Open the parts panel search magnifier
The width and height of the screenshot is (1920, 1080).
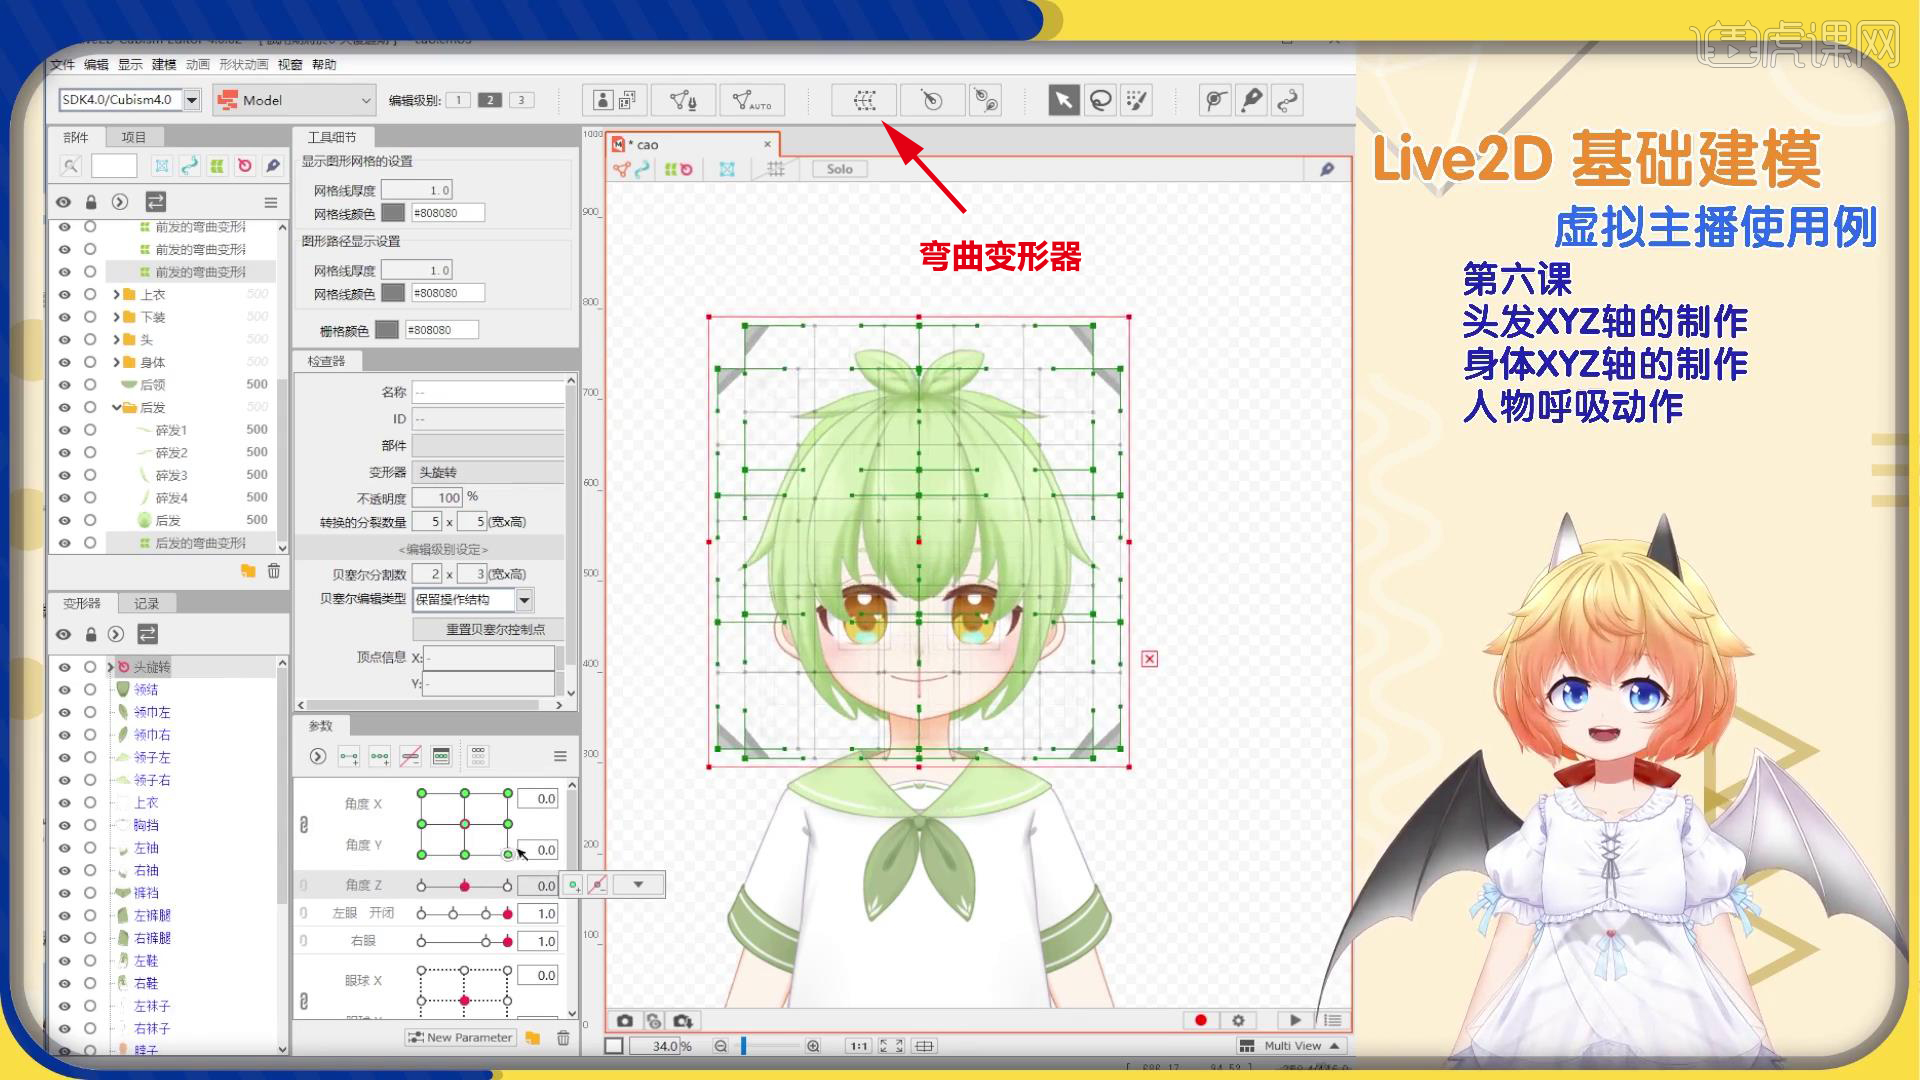68,165
